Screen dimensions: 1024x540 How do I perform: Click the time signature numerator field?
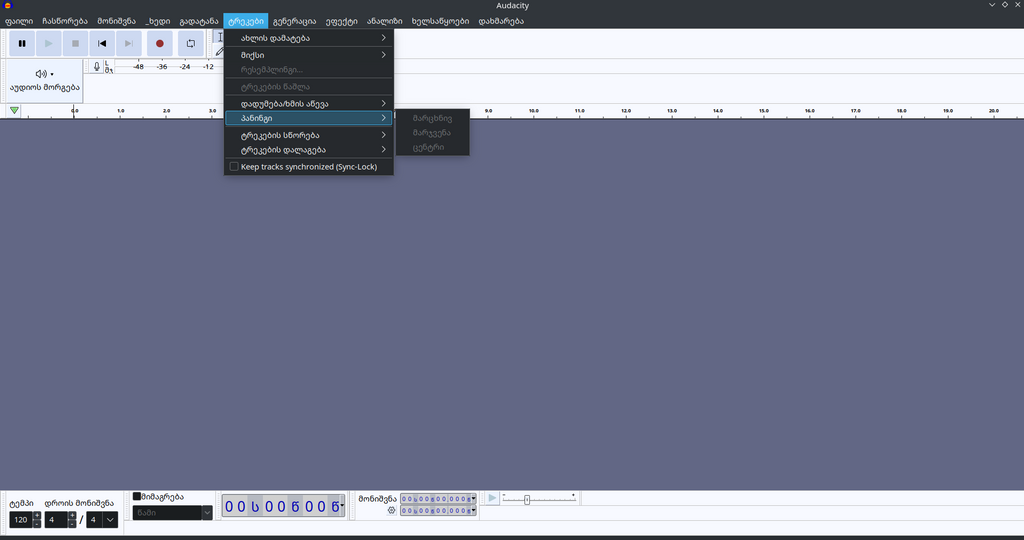(56, 520)
